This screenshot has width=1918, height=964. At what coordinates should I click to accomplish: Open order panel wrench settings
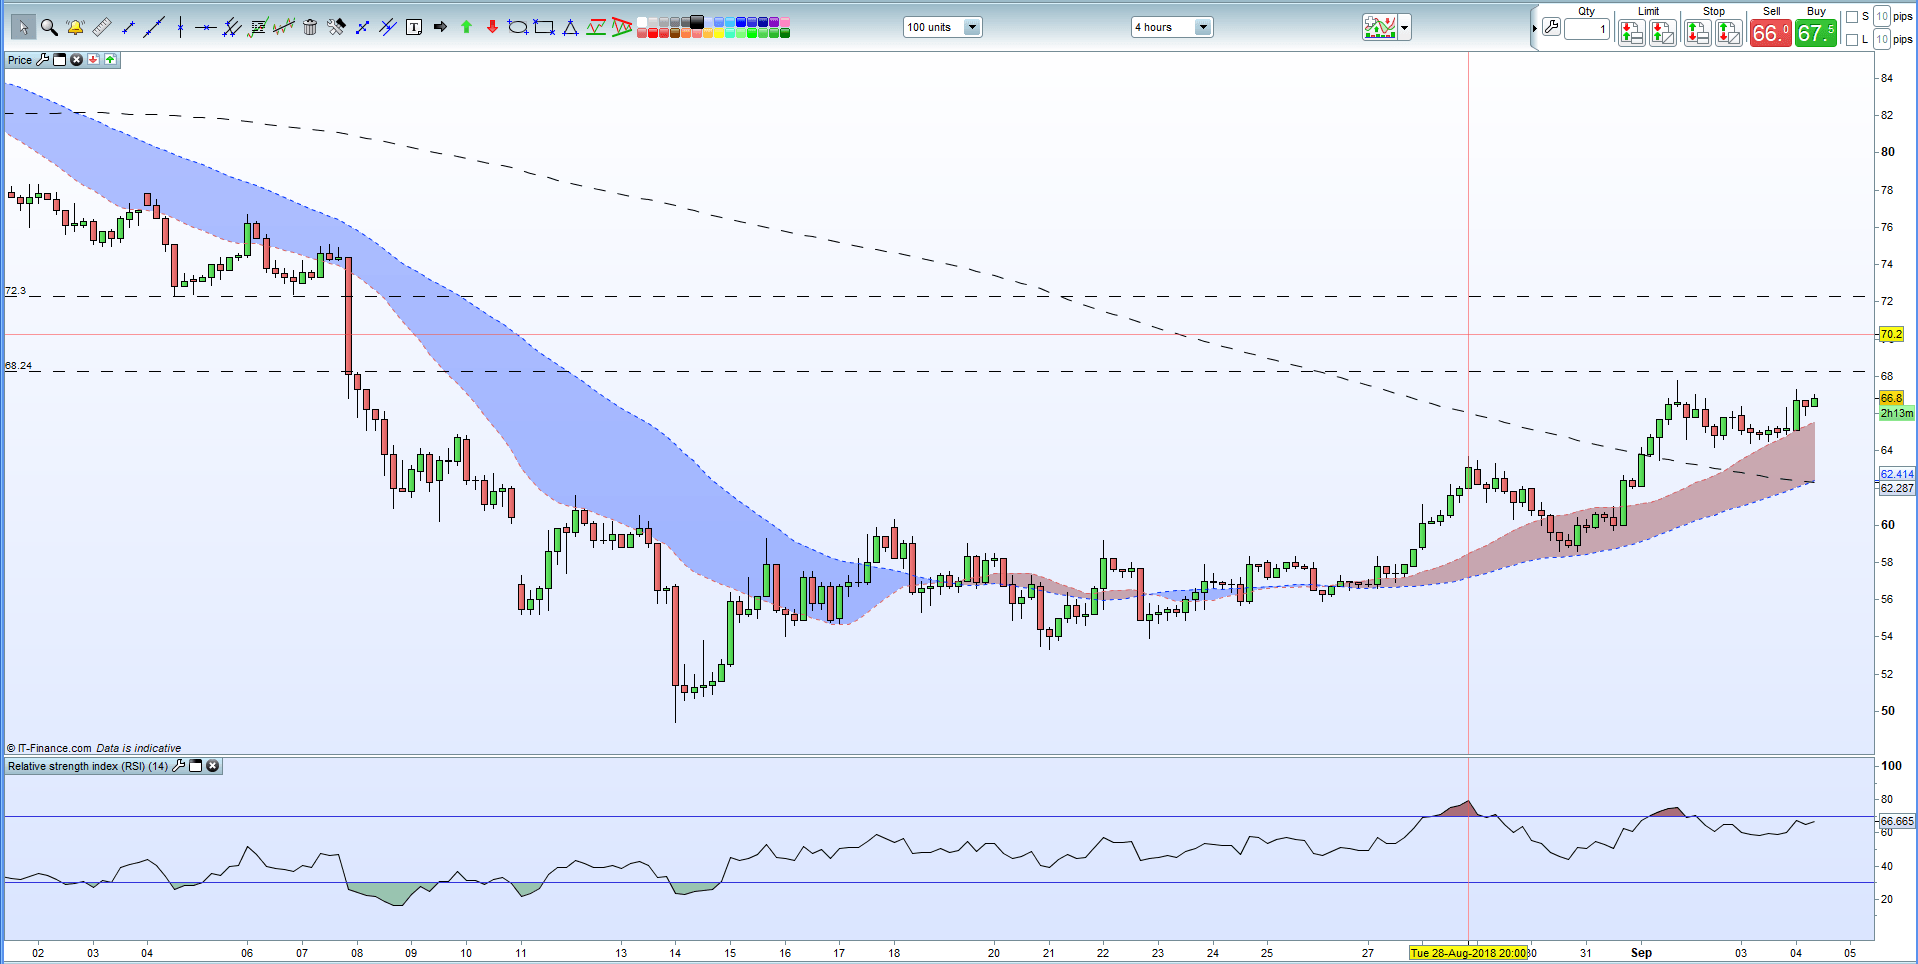coord(1551,27)
